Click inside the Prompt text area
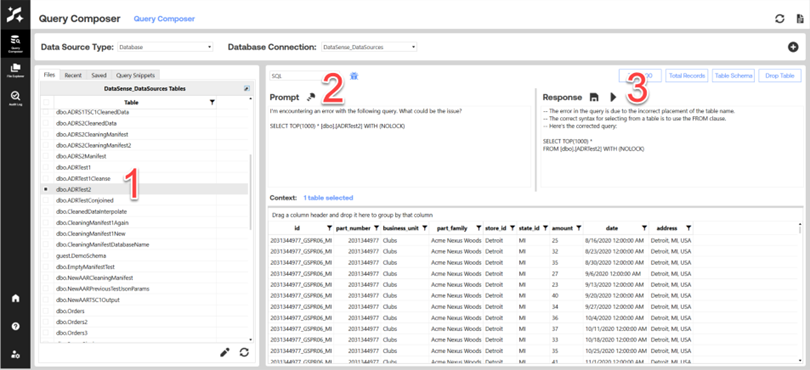The image size is (810, 370). tap(400, 147)
